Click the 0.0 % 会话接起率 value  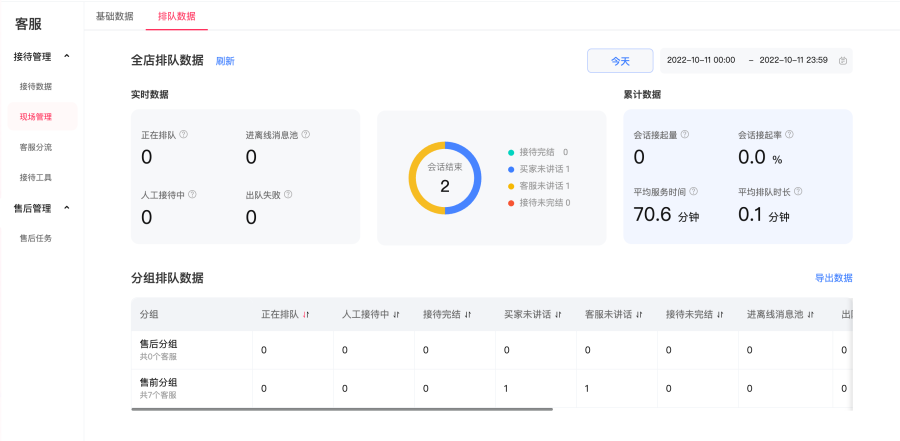(761, 157)
